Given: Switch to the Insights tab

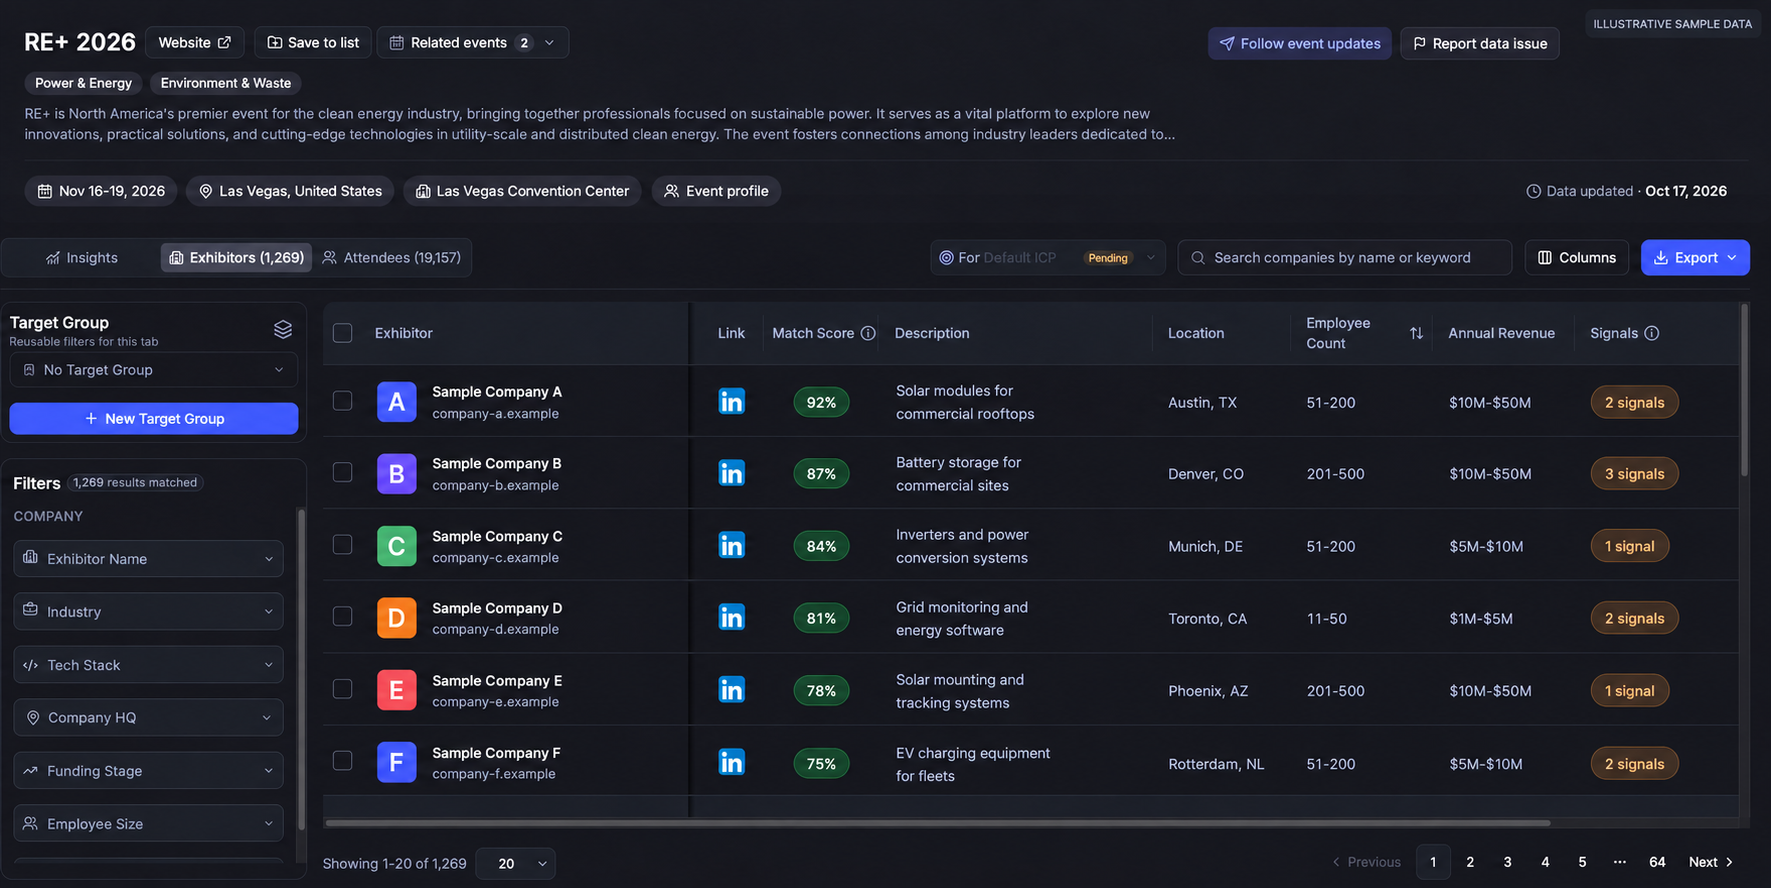Looking at the screenshot, I should tap(82, 257).
